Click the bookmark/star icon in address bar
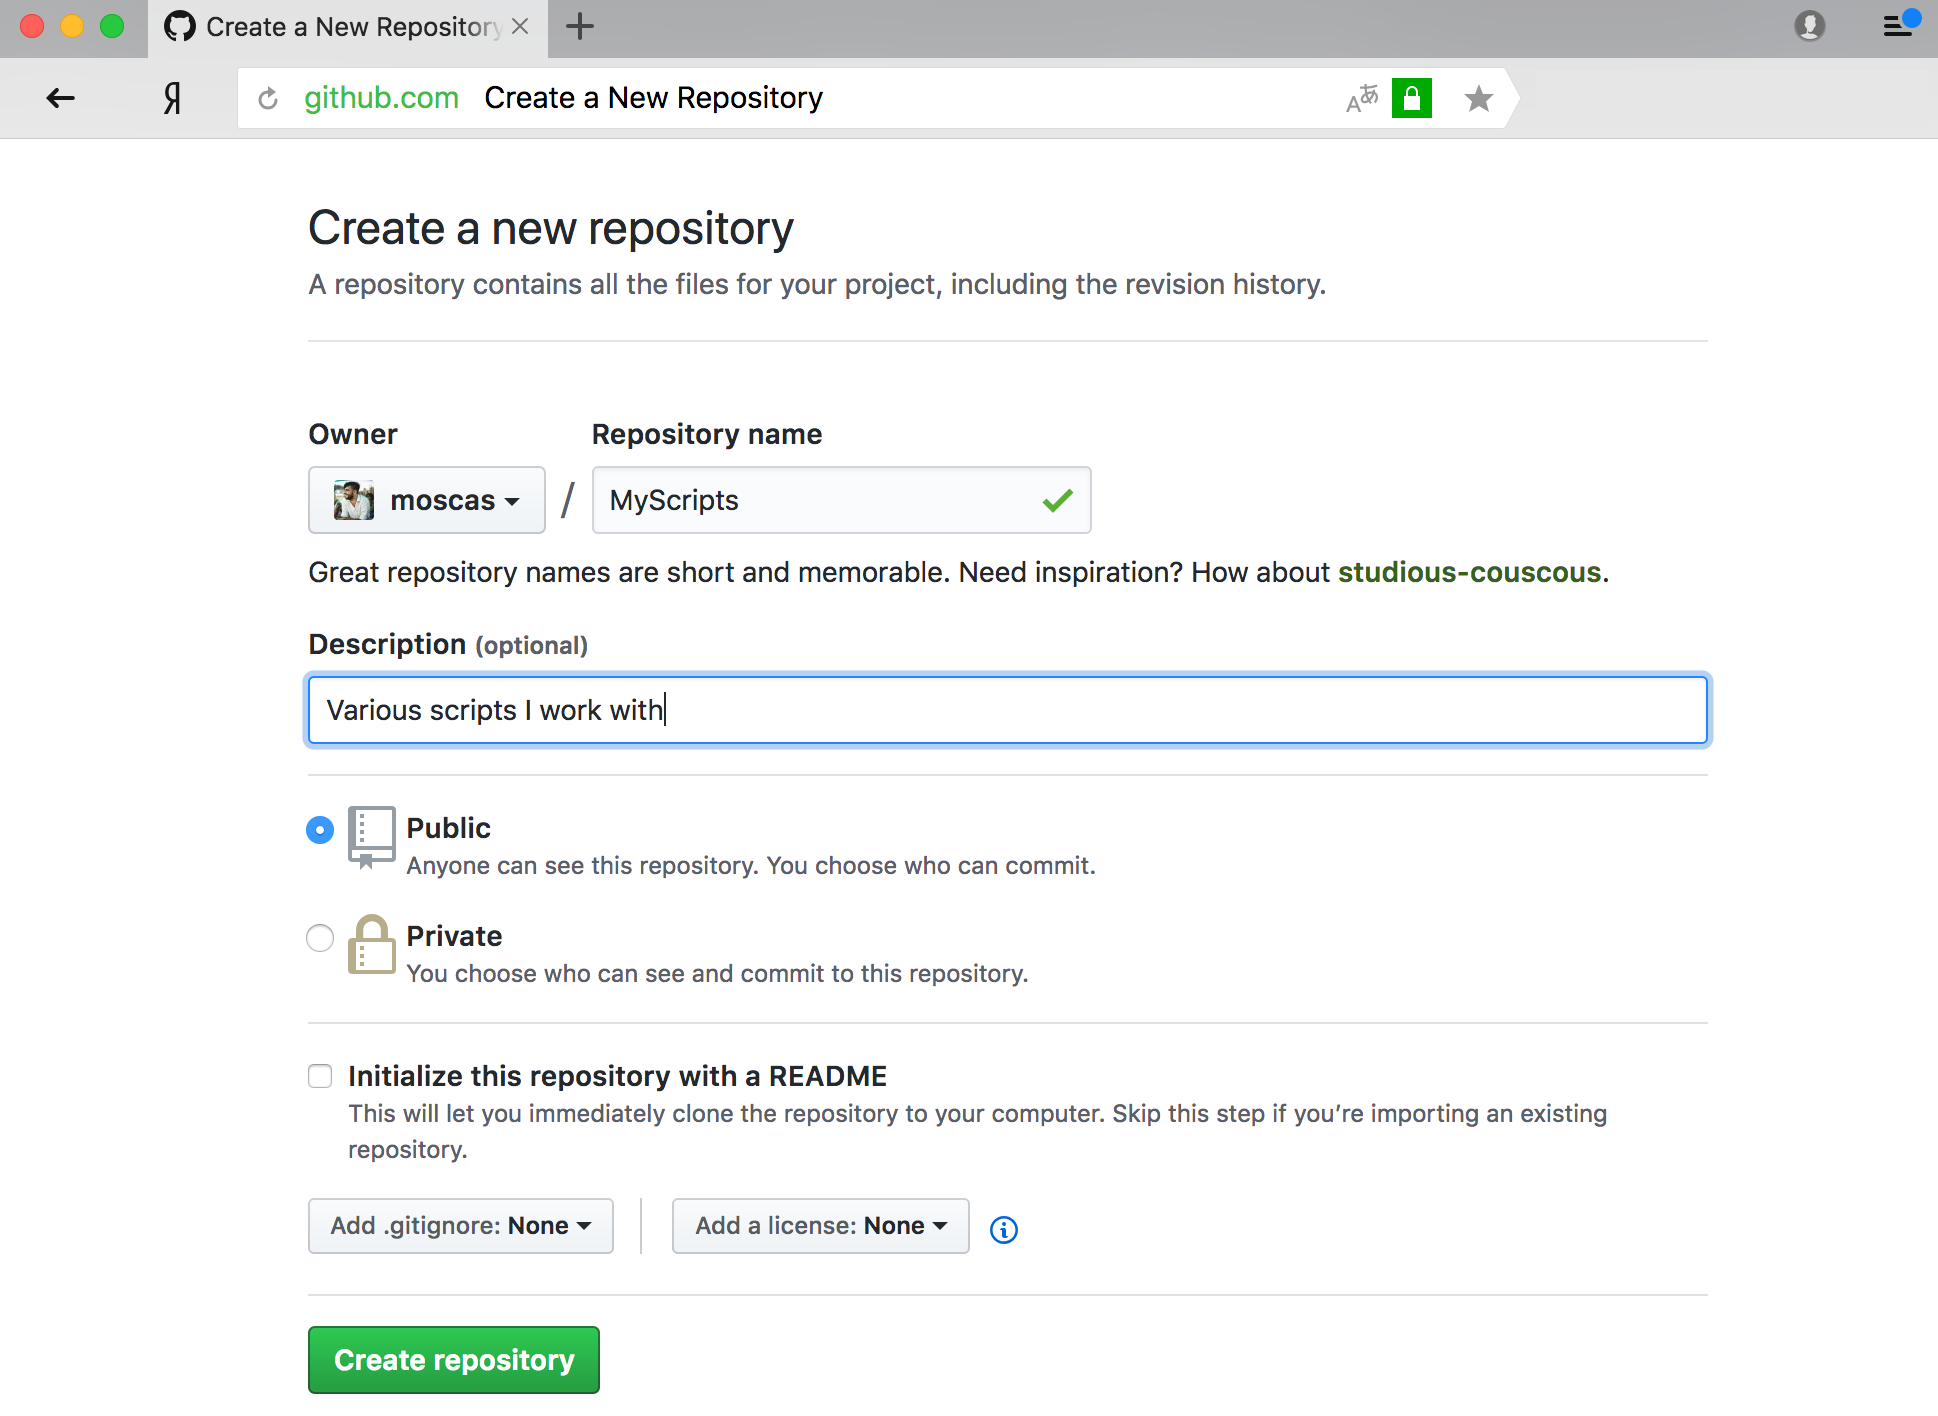Viewport: 1938px width, 1416px height. (1476, 99)
